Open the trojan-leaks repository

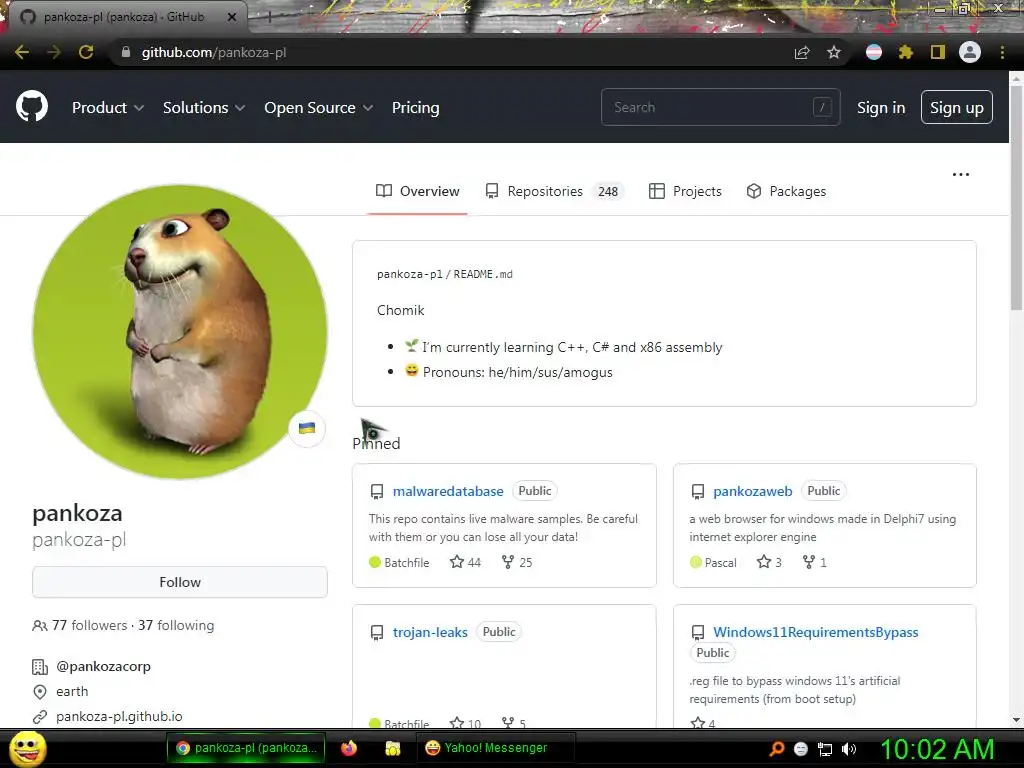tap(430, 632)
